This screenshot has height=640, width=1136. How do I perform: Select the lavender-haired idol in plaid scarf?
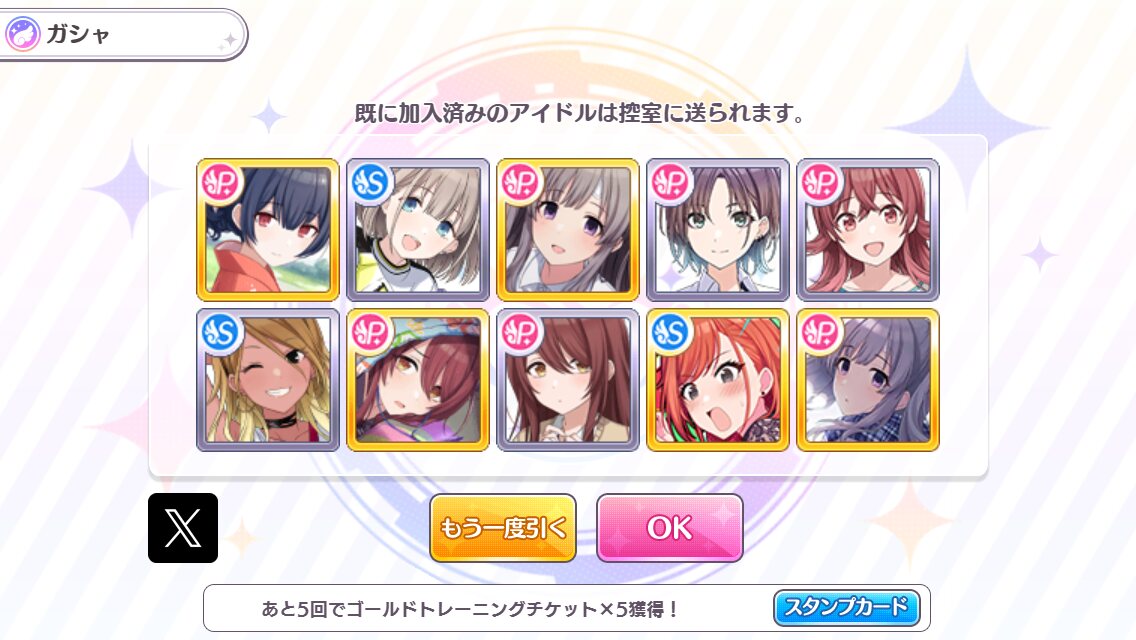click(868, 380)
